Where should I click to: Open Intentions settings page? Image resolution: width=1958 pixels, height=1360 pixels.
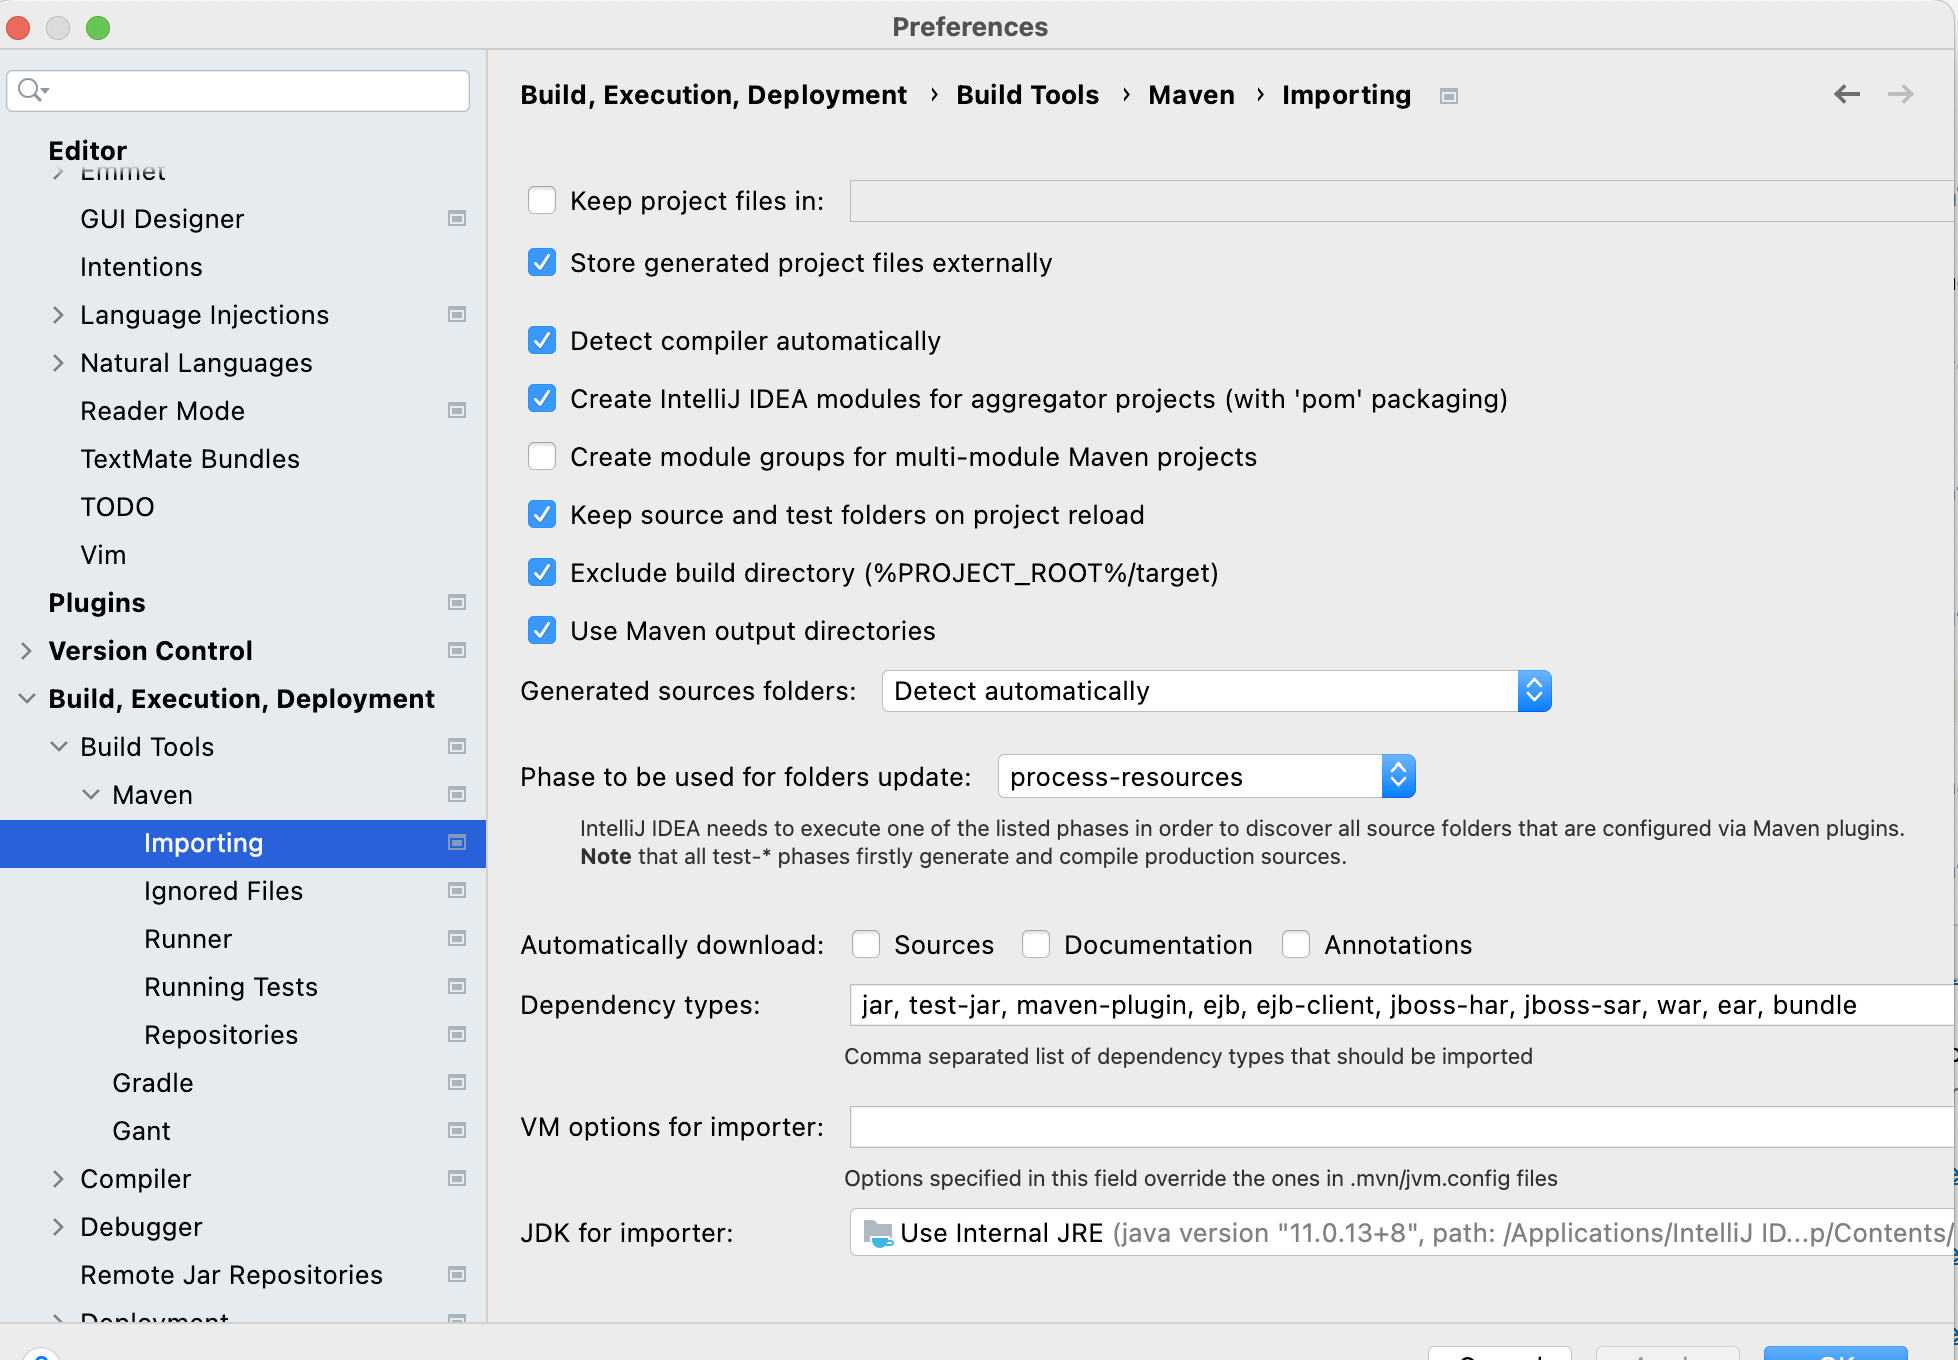pyautogui.click(x=141, y=267)
